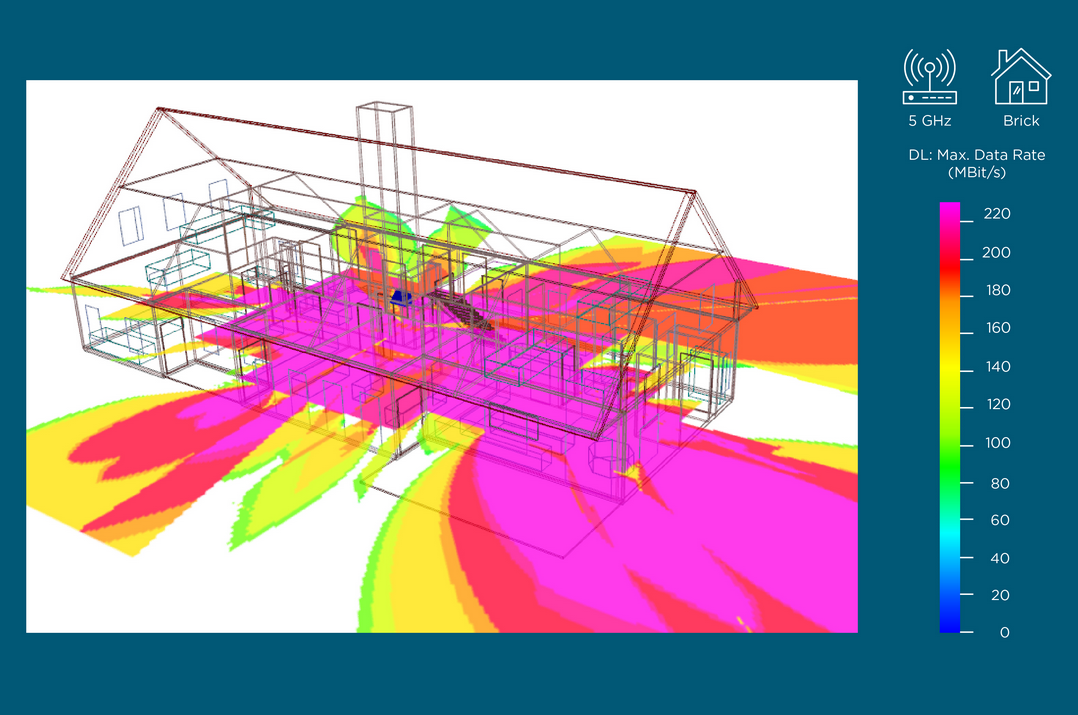Viewport: 1078px width, 715px height.
Task: Click the (MBit/s) unit text
Action: (975, 173)
